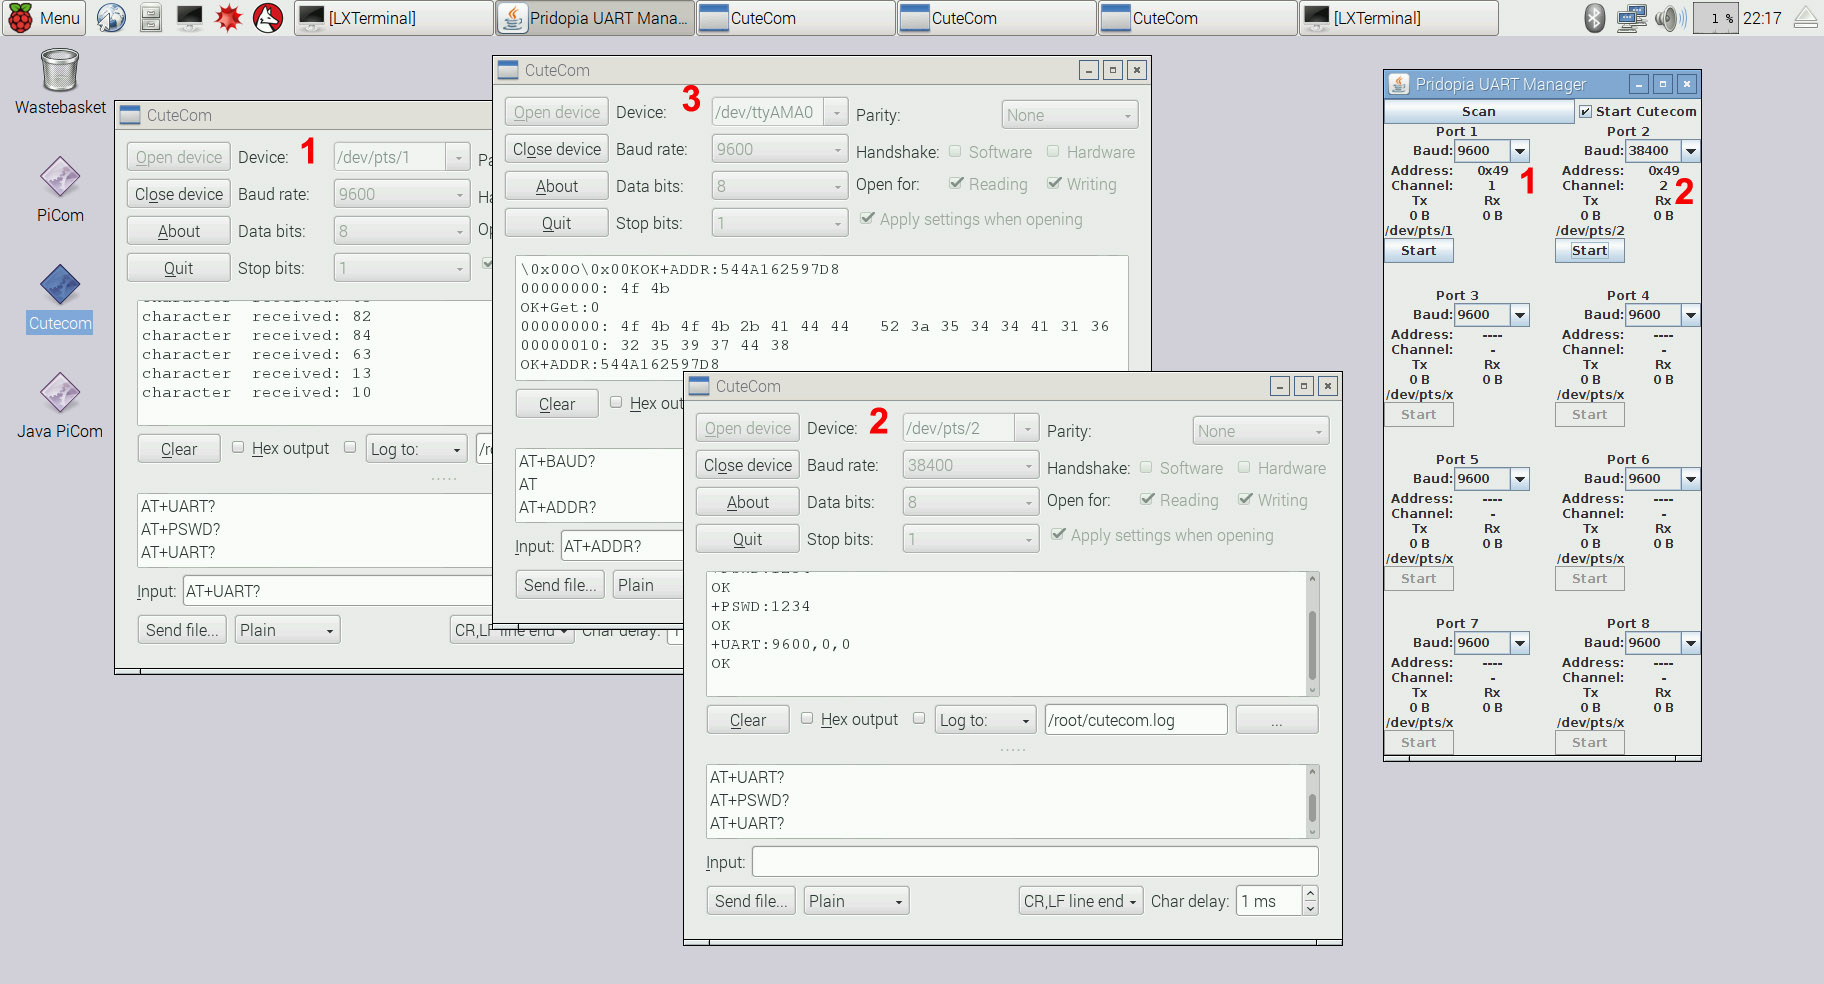Launch the web browser globe icon
The width and height of the screenshot is (1824, 984).
(111, 18)
